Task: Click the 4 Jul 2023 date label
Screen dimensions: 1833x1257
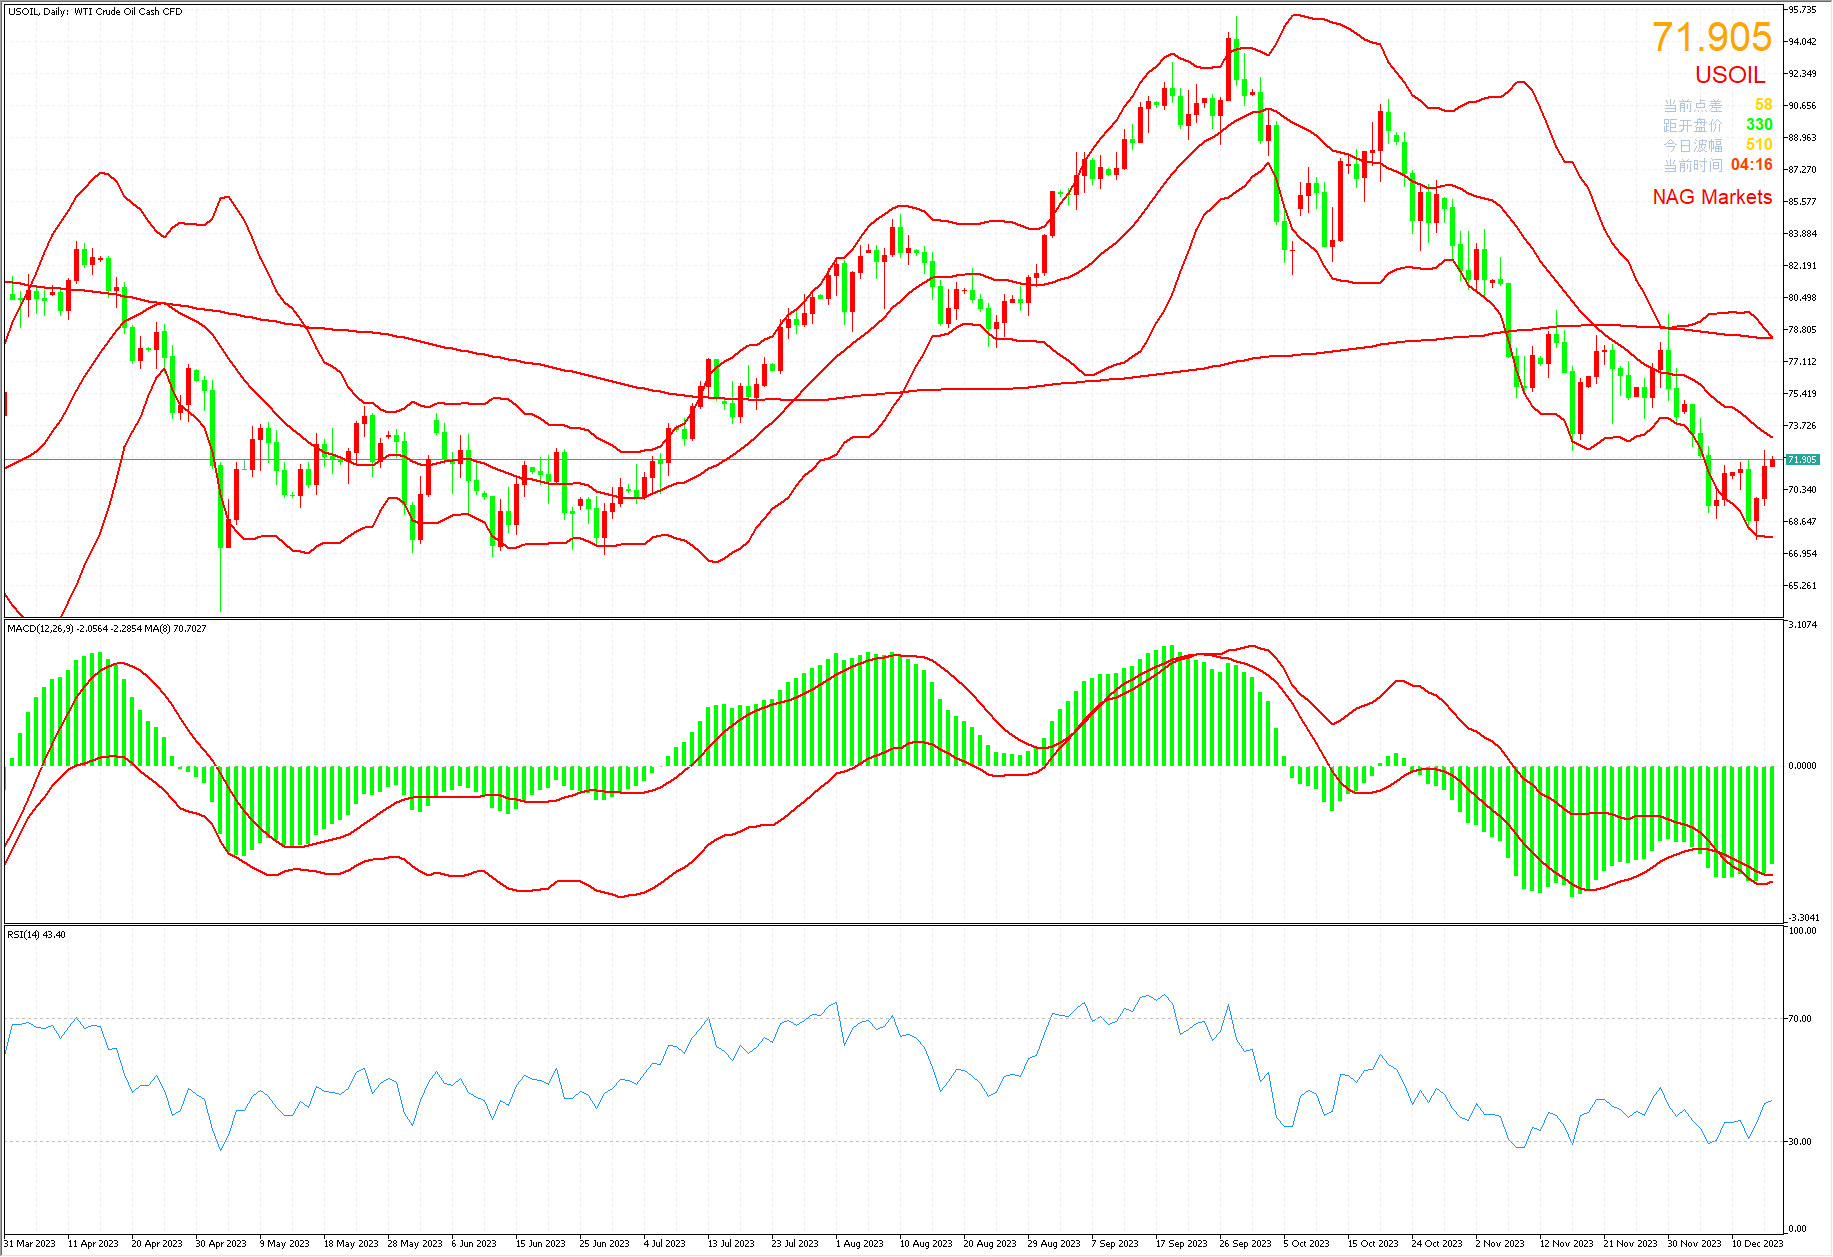Action: [665, 1244]
